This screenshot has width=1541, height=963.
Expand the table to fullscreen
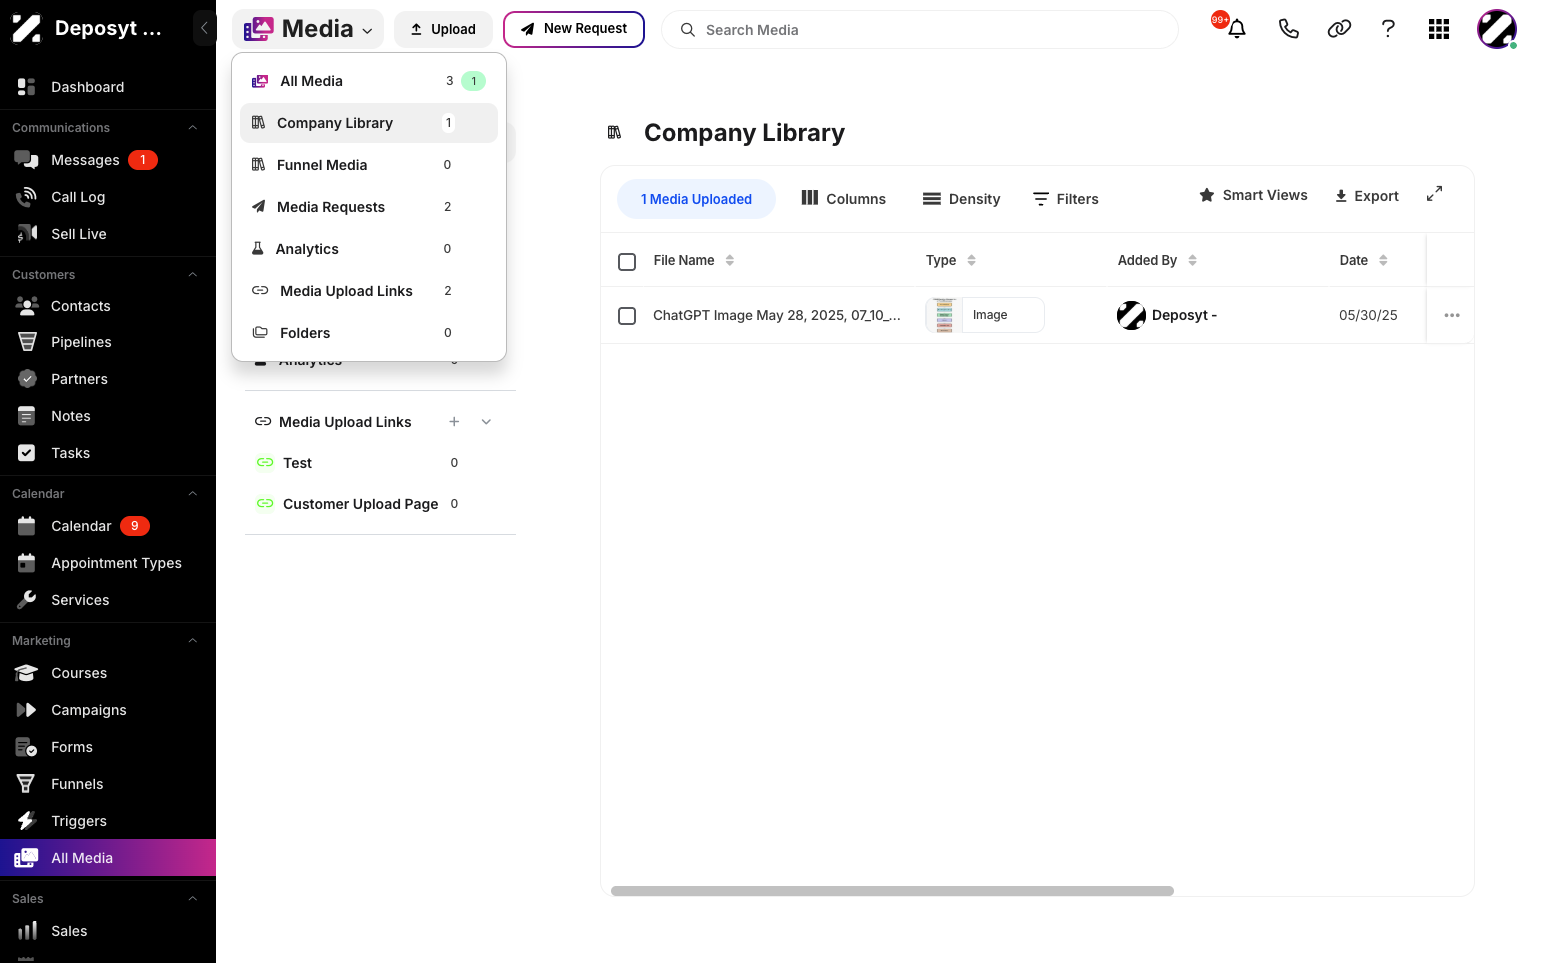point(1434,194)
